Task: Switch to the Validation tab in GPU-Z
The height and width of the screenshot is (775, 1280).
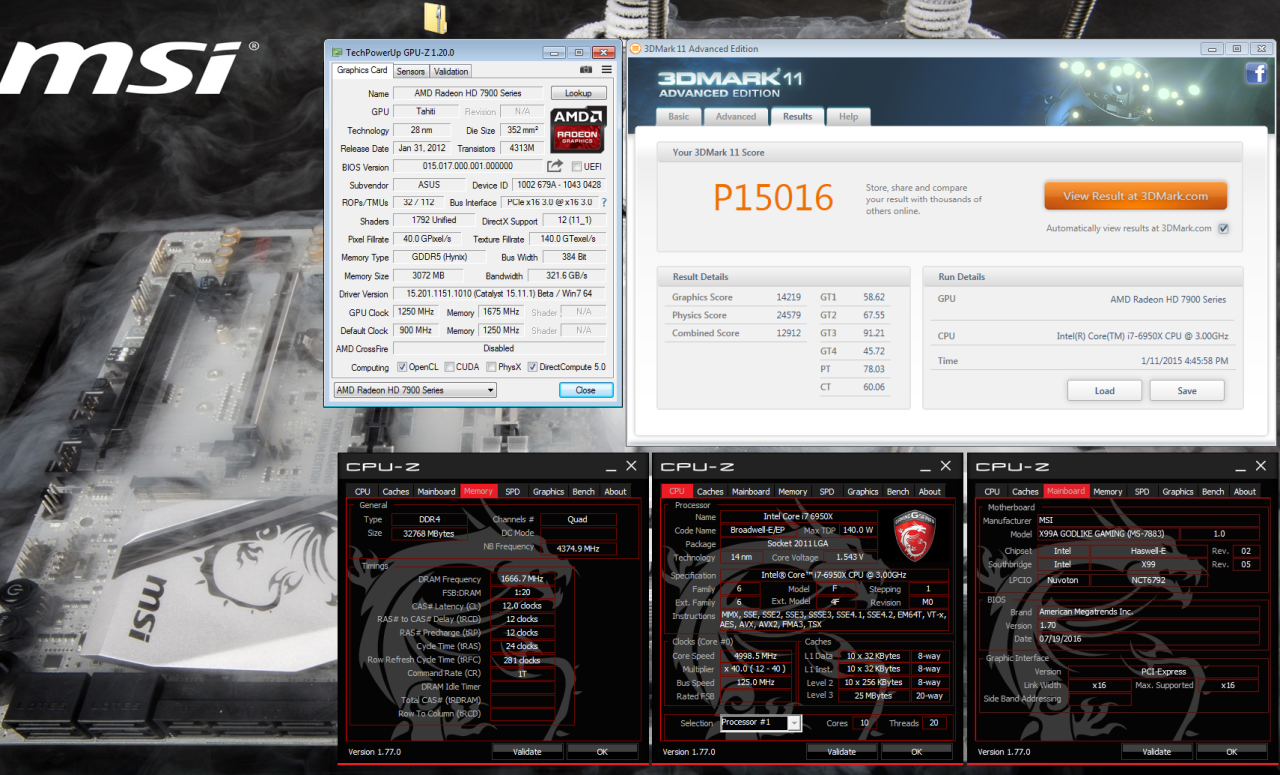Action: coord(451,71)
